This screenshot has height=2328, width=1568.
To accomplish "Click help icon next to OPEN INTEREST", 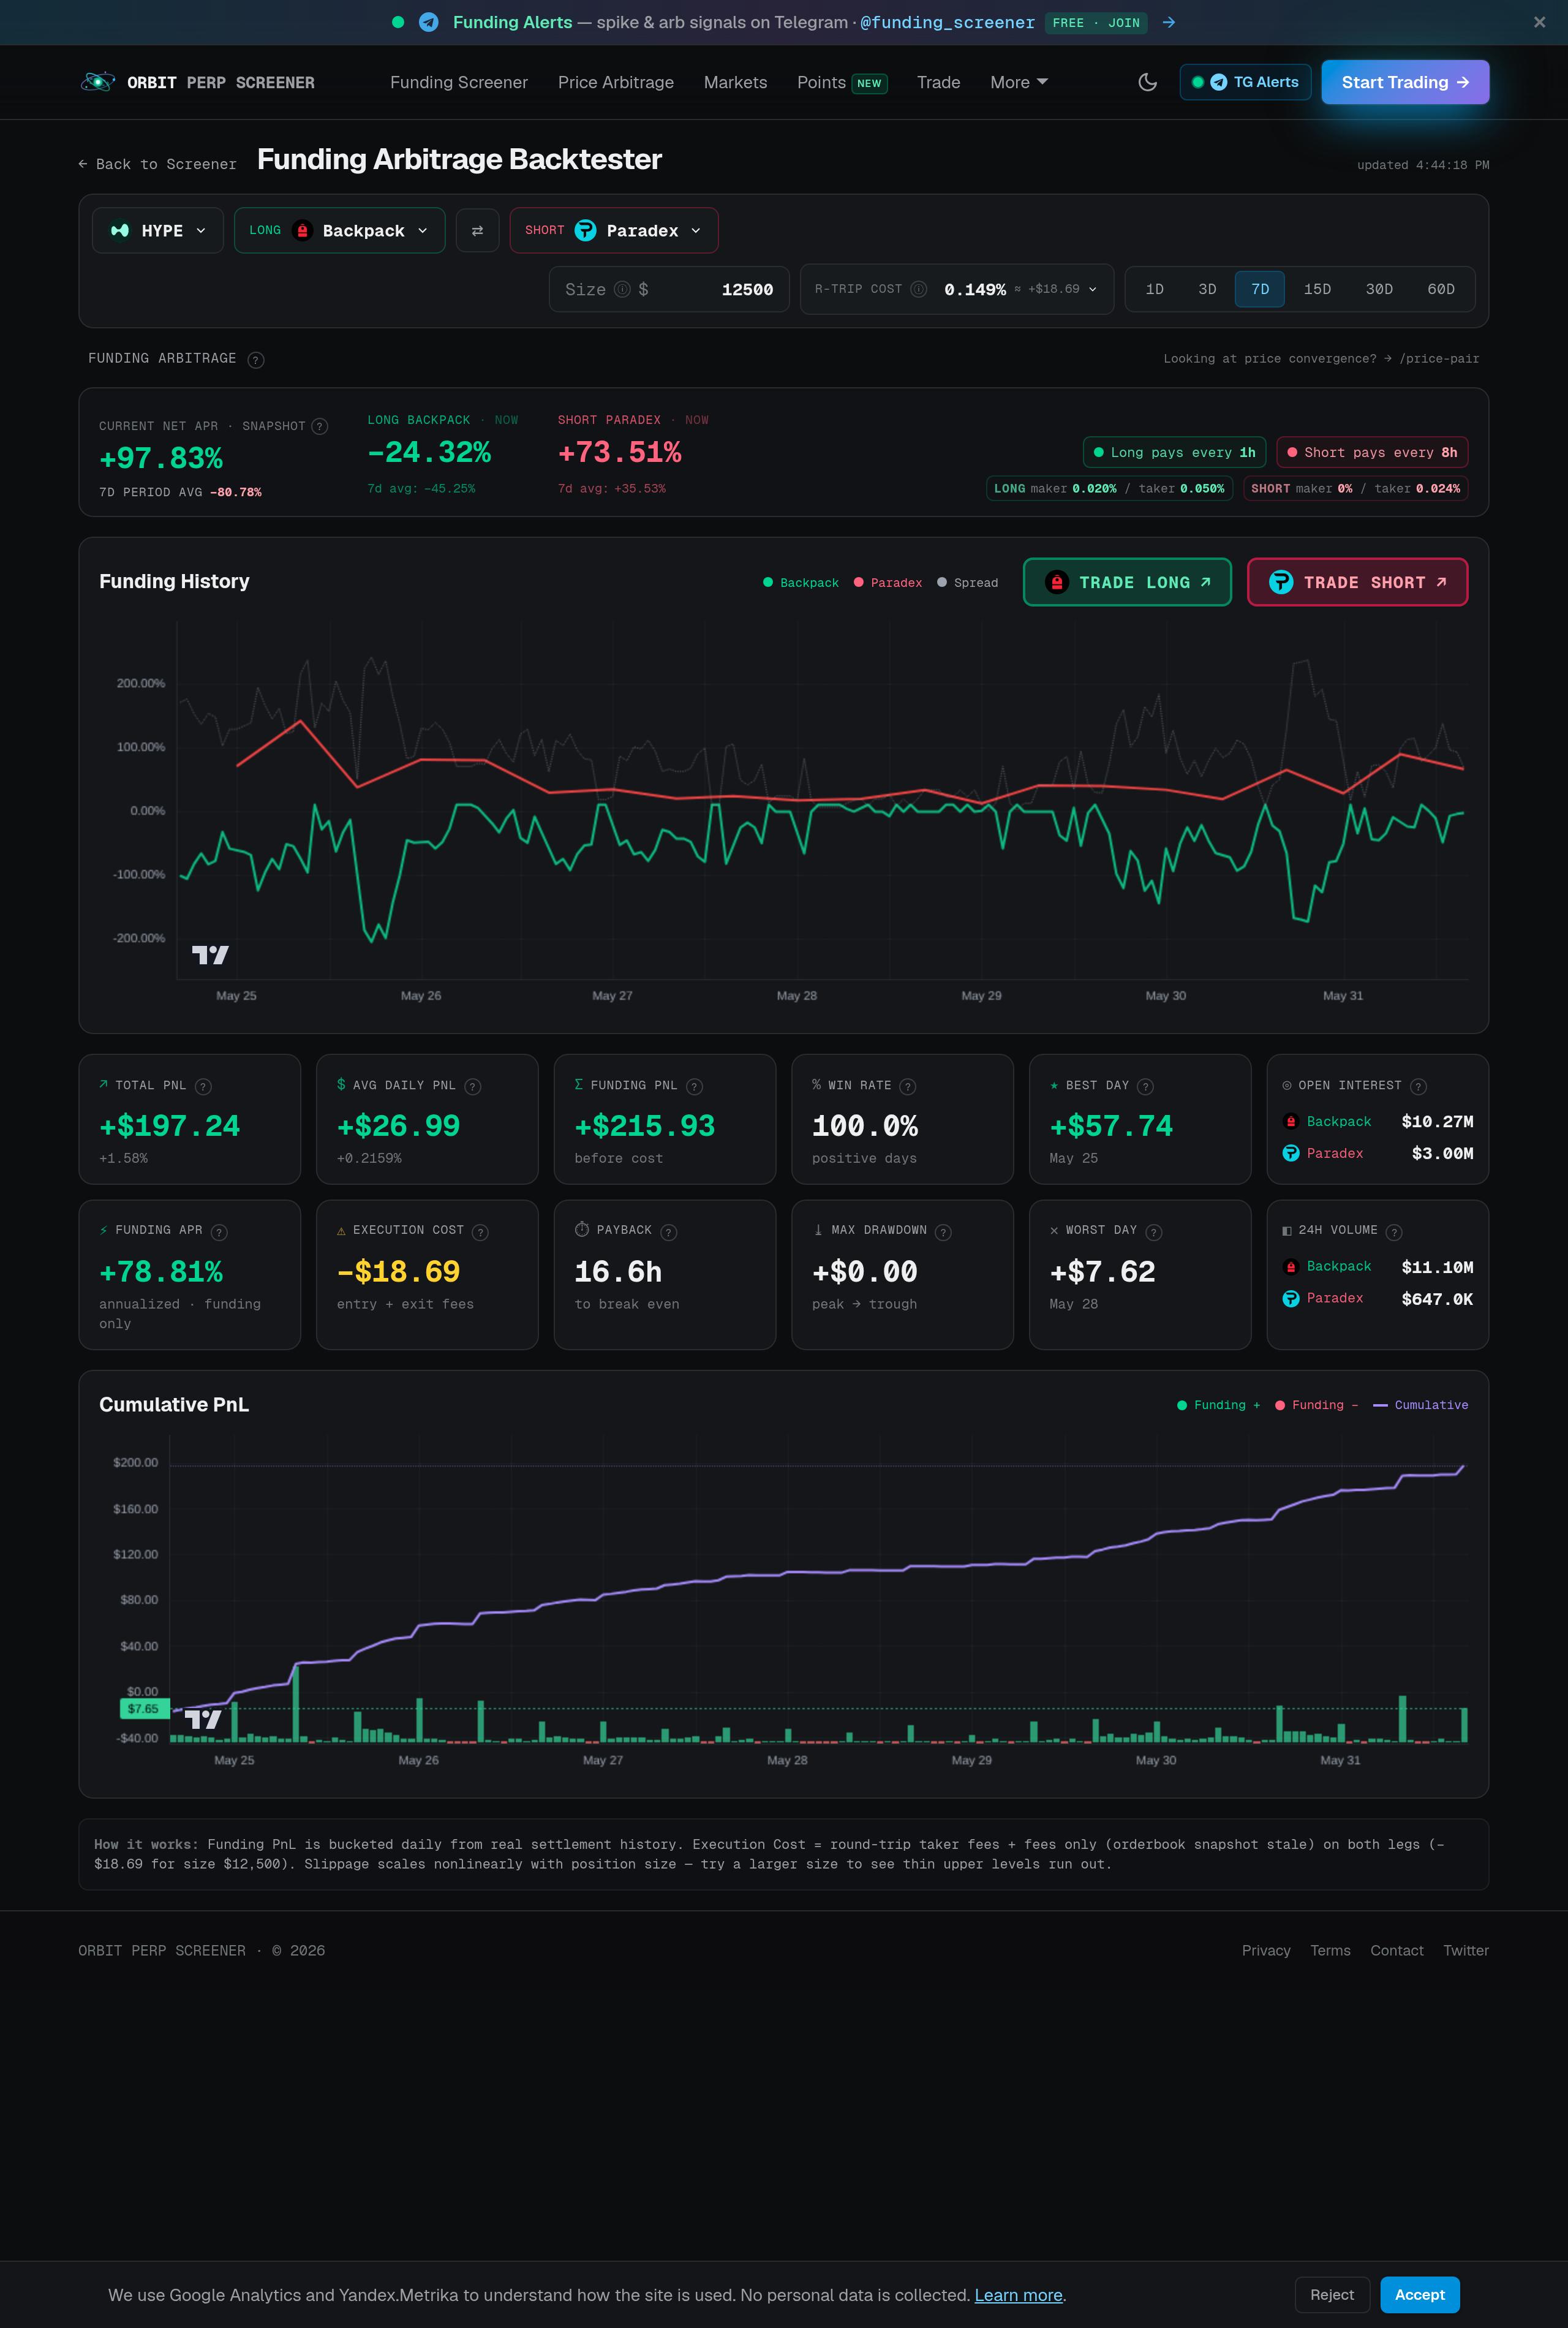I will pyautogui.click(x=1418, y=1086).
